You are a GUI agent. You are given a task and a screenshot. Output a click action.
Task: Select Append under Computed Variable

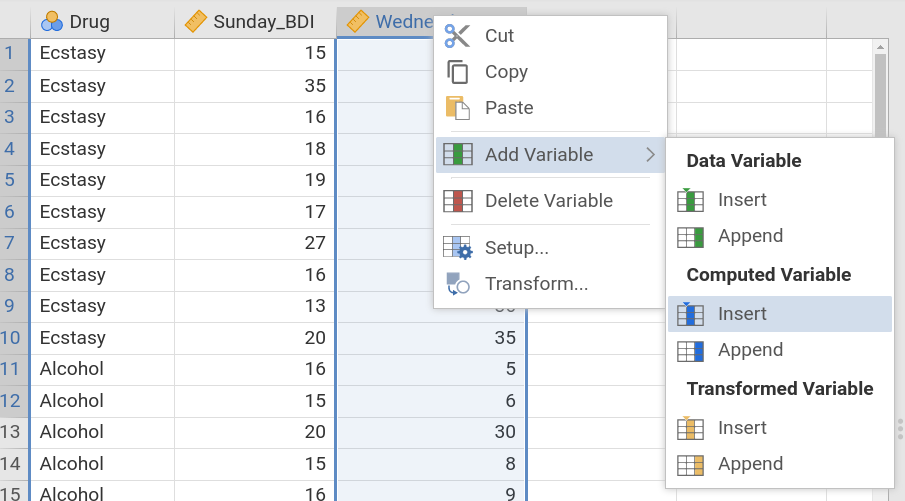(x=780, y=350)
